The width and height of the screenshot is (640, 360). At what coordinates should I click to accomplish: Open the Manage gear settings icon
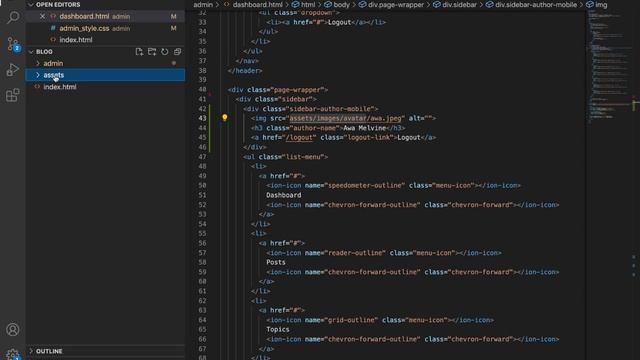(13, 354)
